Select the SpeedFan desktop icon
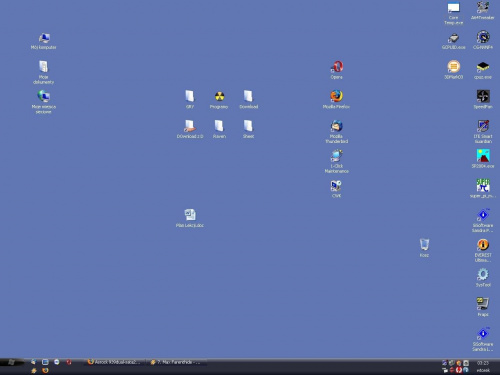 point(483,99)
